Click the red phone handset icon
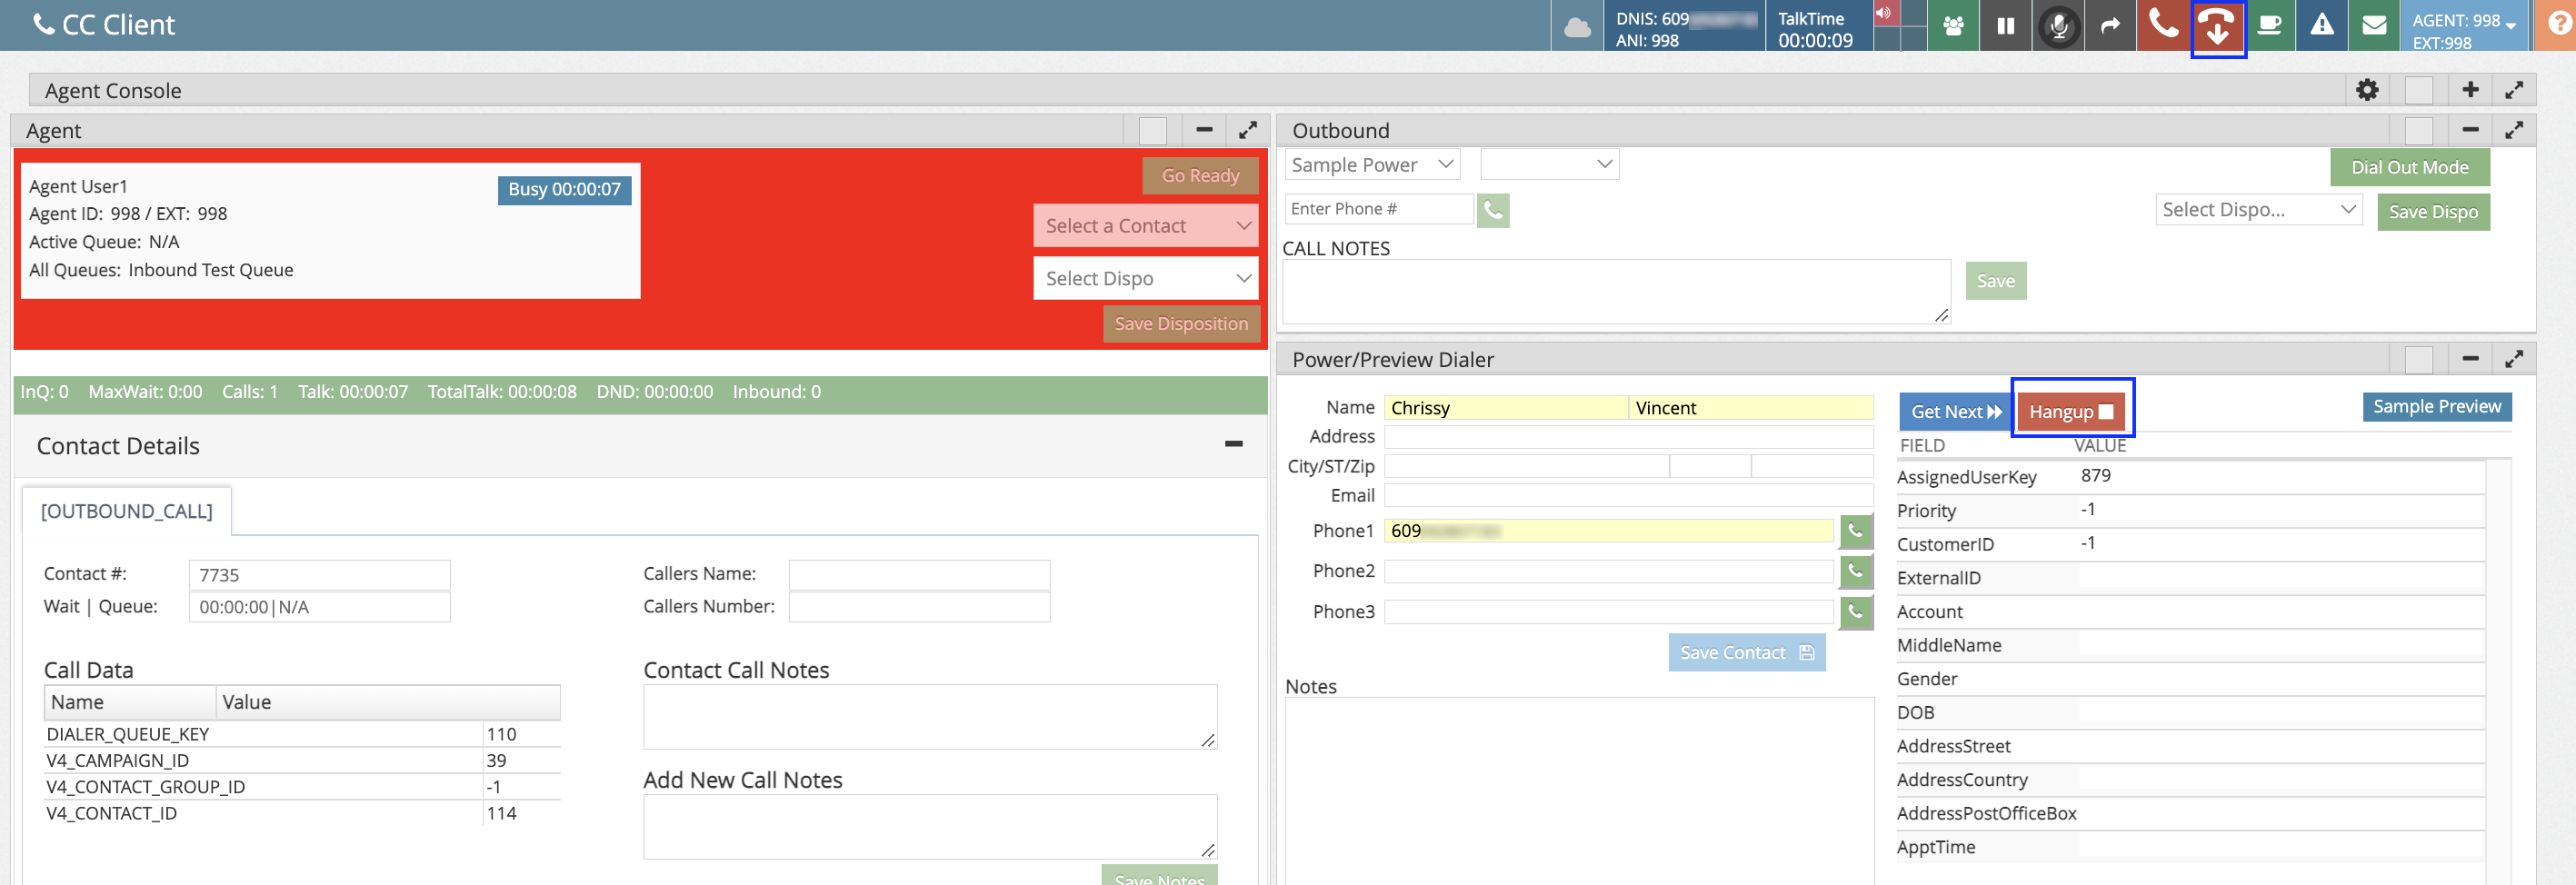2576x885 pixels. pyautogui.click(x=2163, y=26)
